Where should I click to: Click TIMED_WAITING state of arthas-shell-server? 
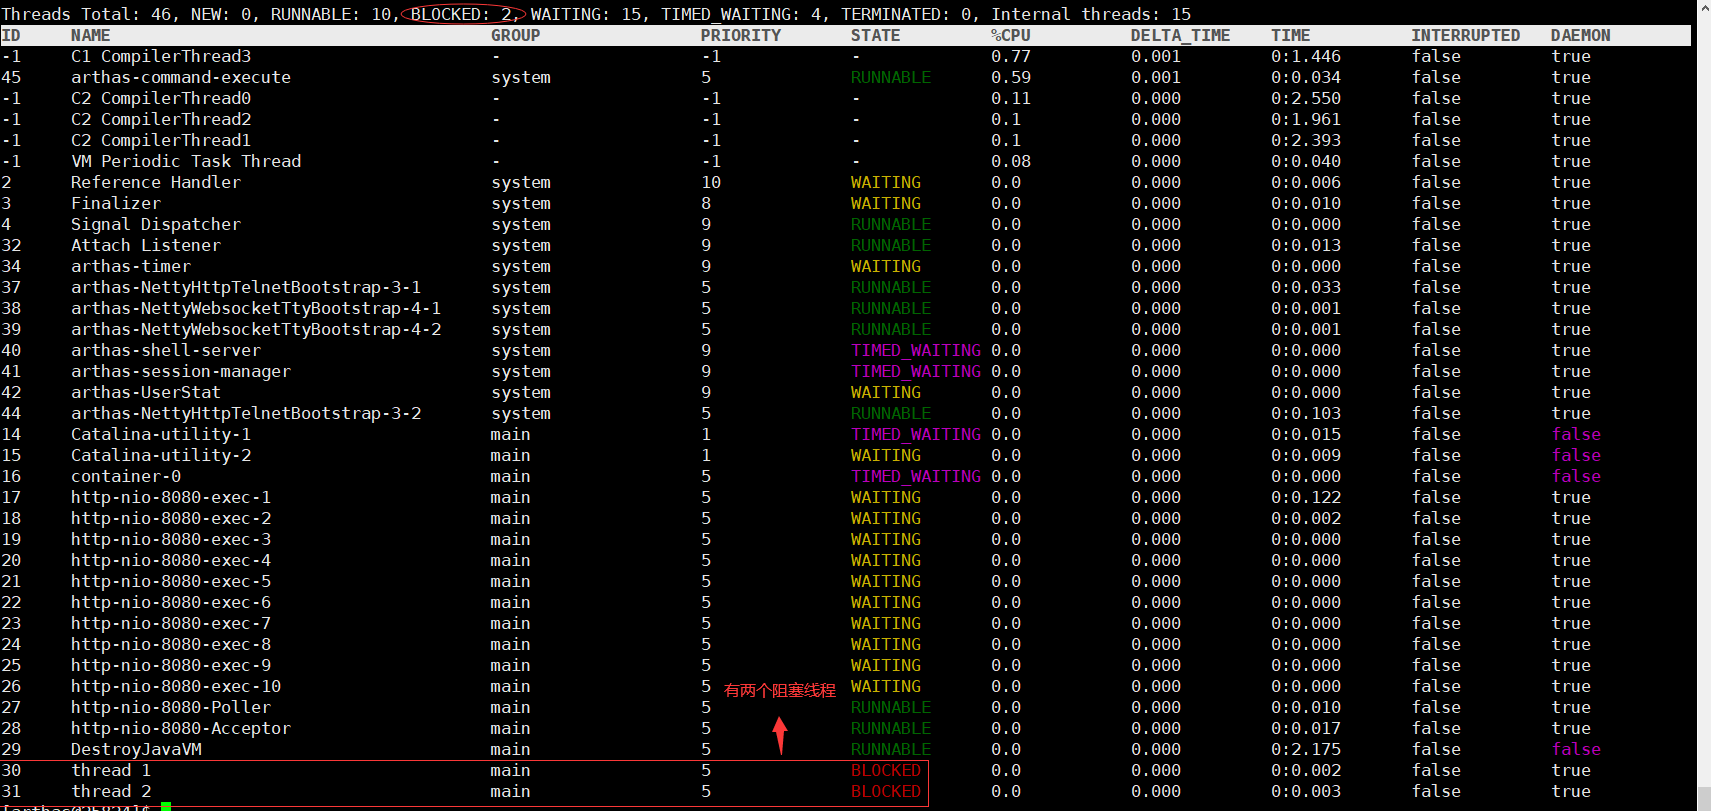[916, 350]
